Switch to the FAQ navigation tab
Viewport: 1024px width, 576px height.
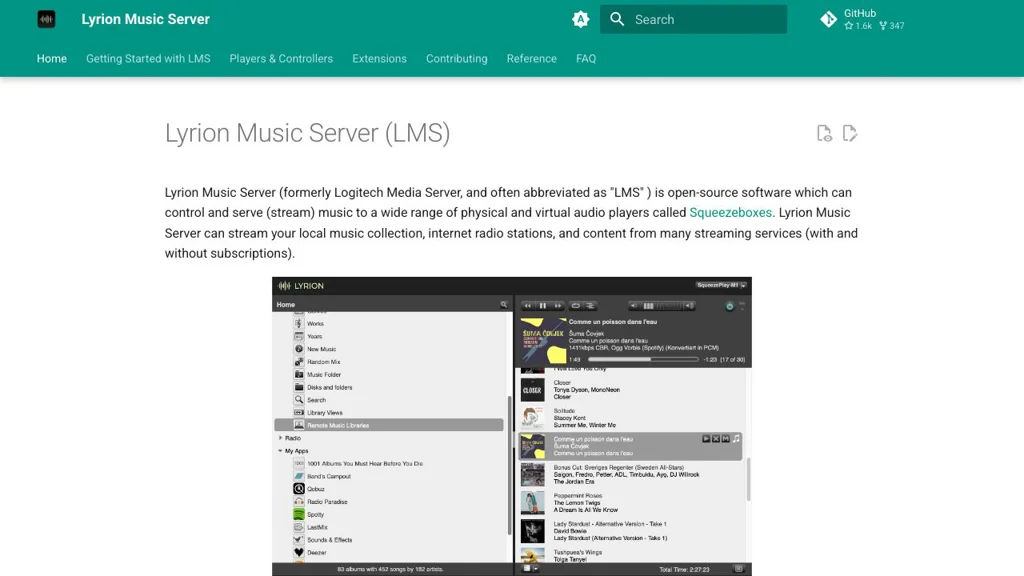(586, 58)
